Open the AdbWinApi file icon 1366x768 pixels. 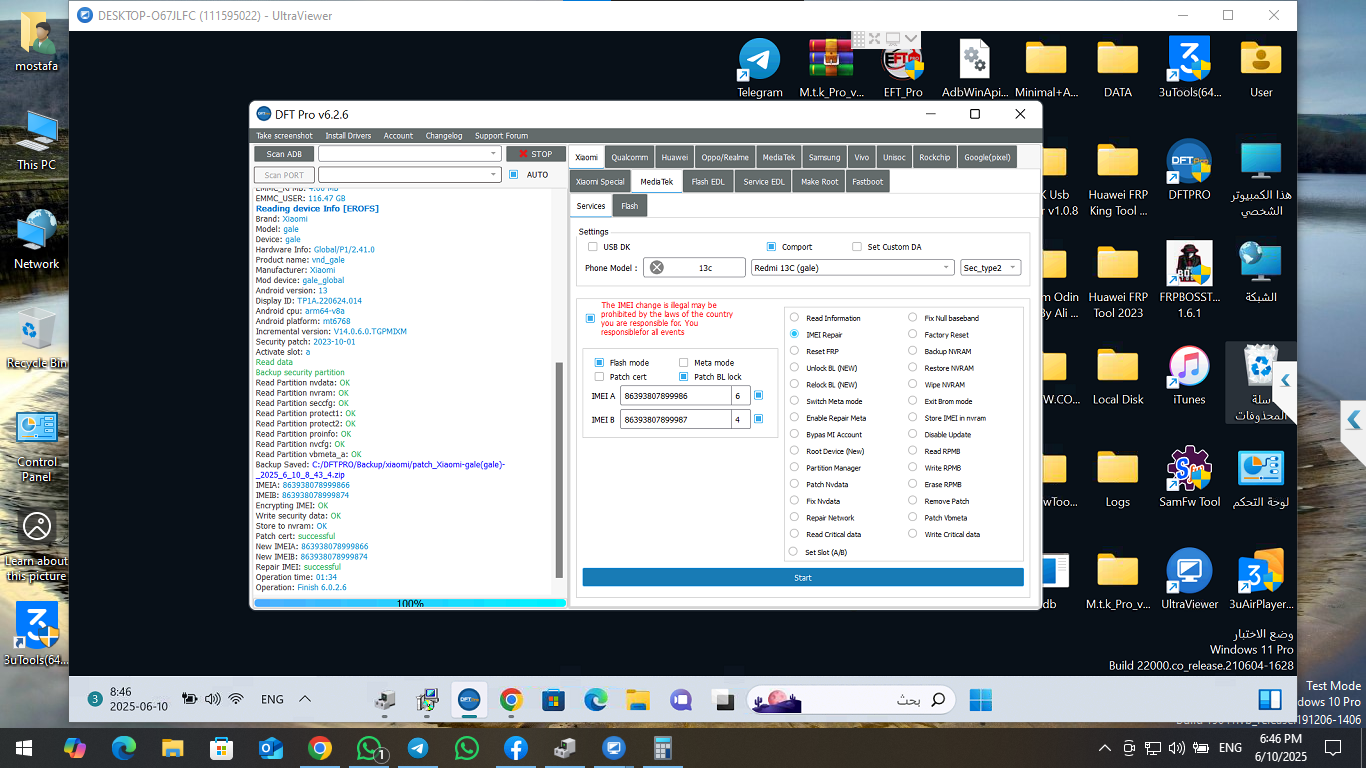(975, 68)
